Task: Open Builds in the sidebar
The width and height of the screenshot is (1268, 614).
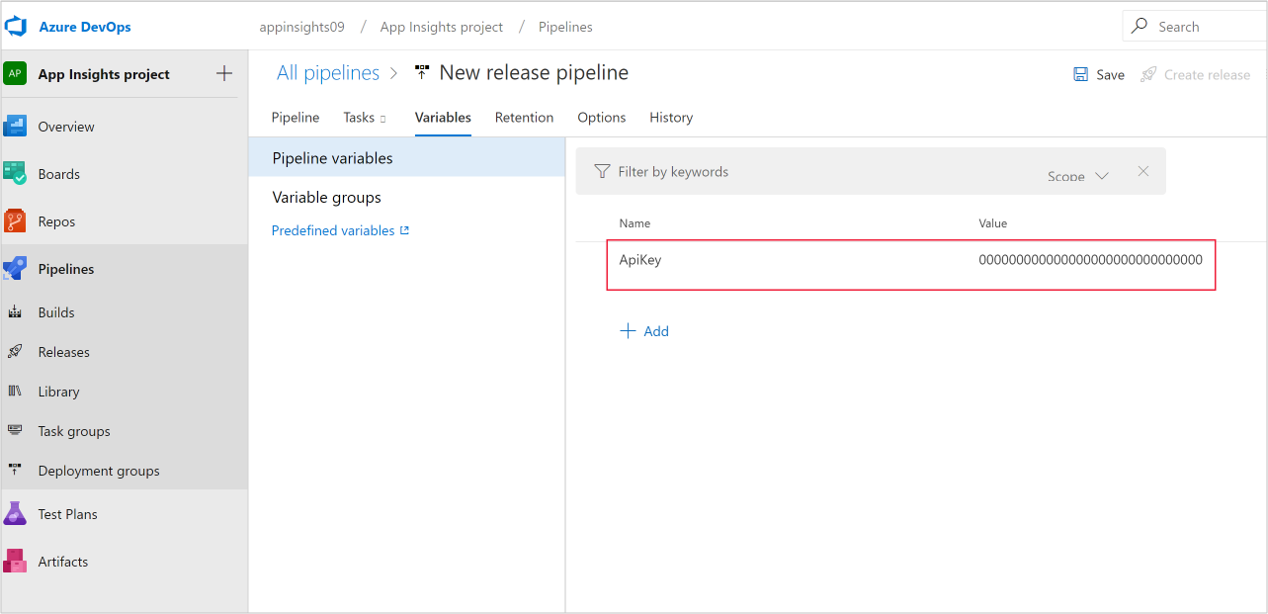Action: tap(56, 312)
